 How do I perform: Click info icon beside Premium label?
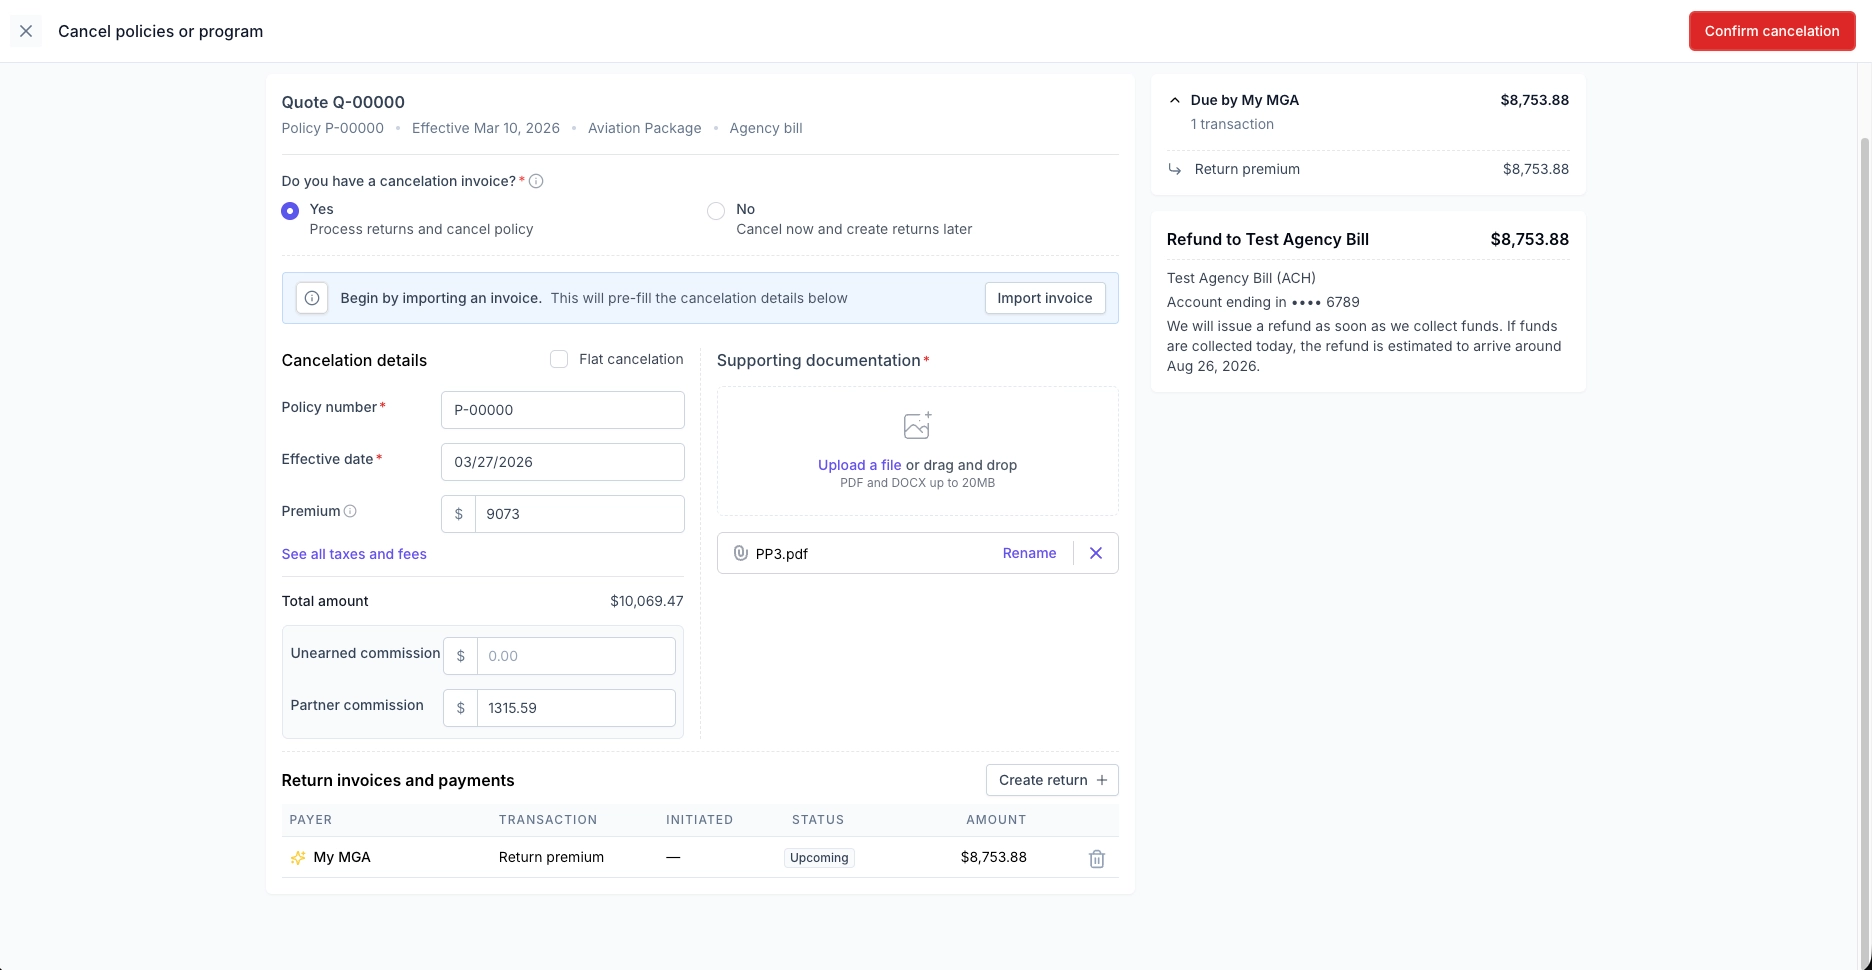click(350, 511)
